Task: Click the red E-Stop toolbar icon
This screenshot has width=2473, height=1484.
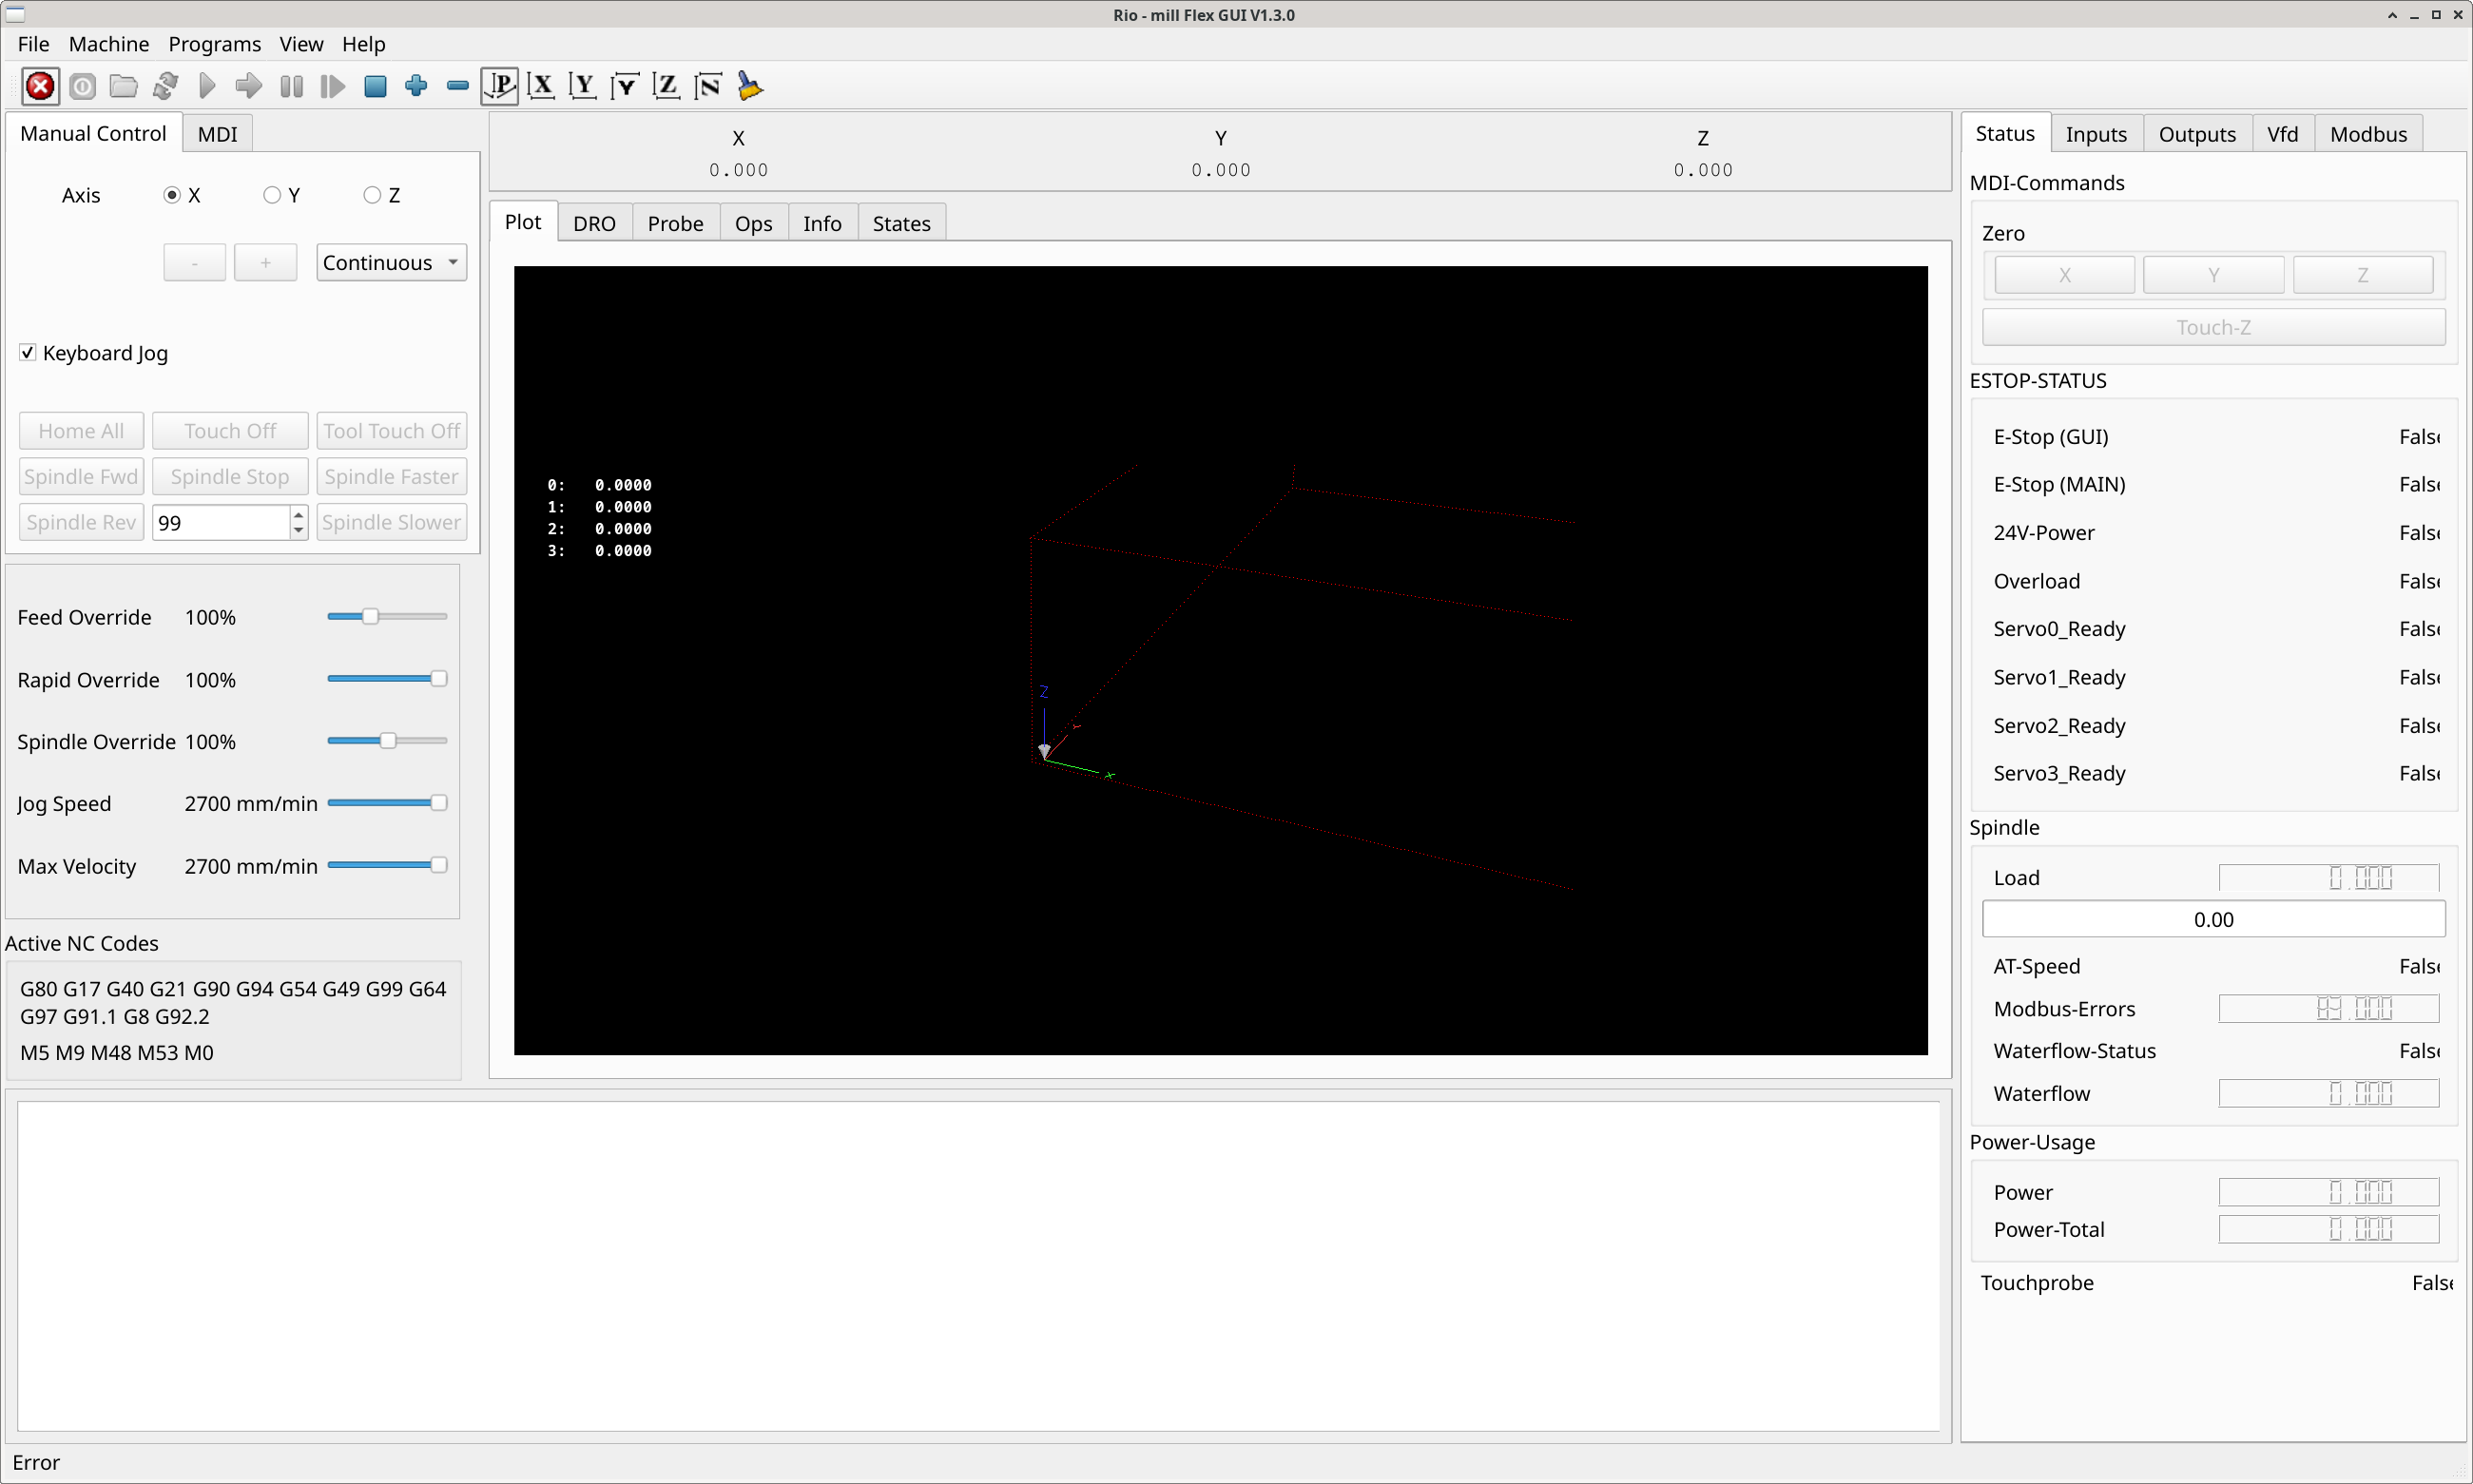Action: 40,86
